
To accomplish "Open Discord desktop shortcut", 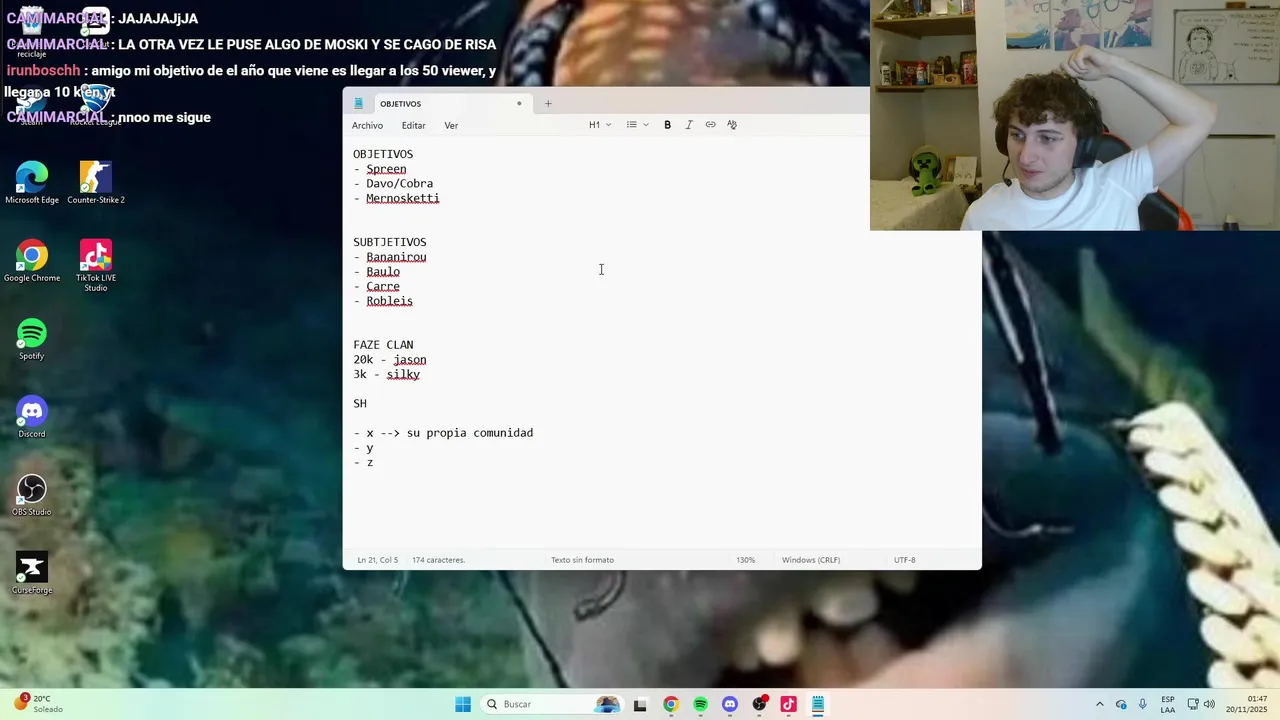I will click(x=32, y=417).
